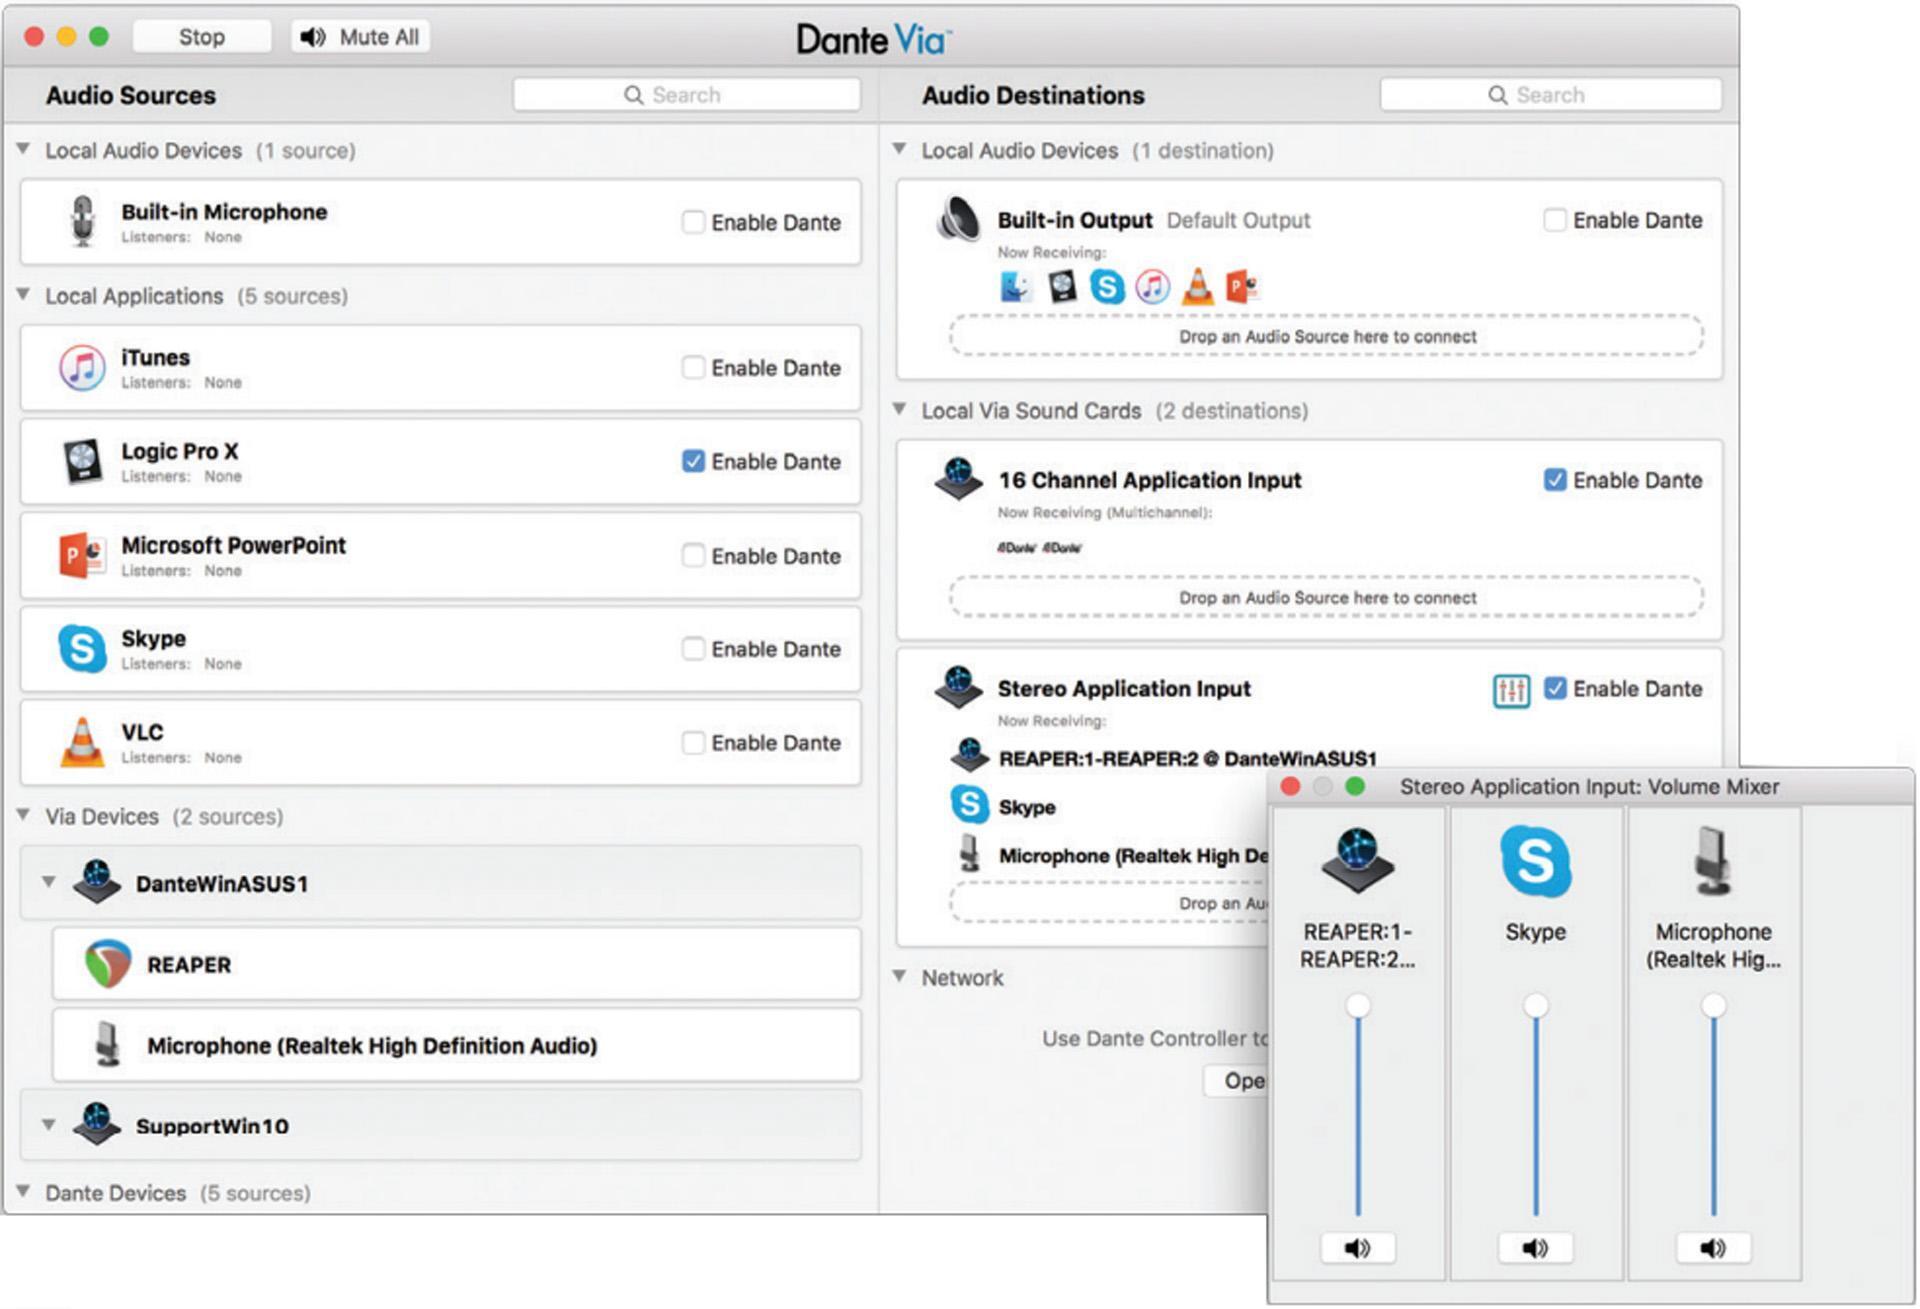Image resolution: width=1920 pixels, height=1309 pixels.
Task: Click the Skype icon in Audio Sources
Action: pyautogui.click(x=84, y=650)
